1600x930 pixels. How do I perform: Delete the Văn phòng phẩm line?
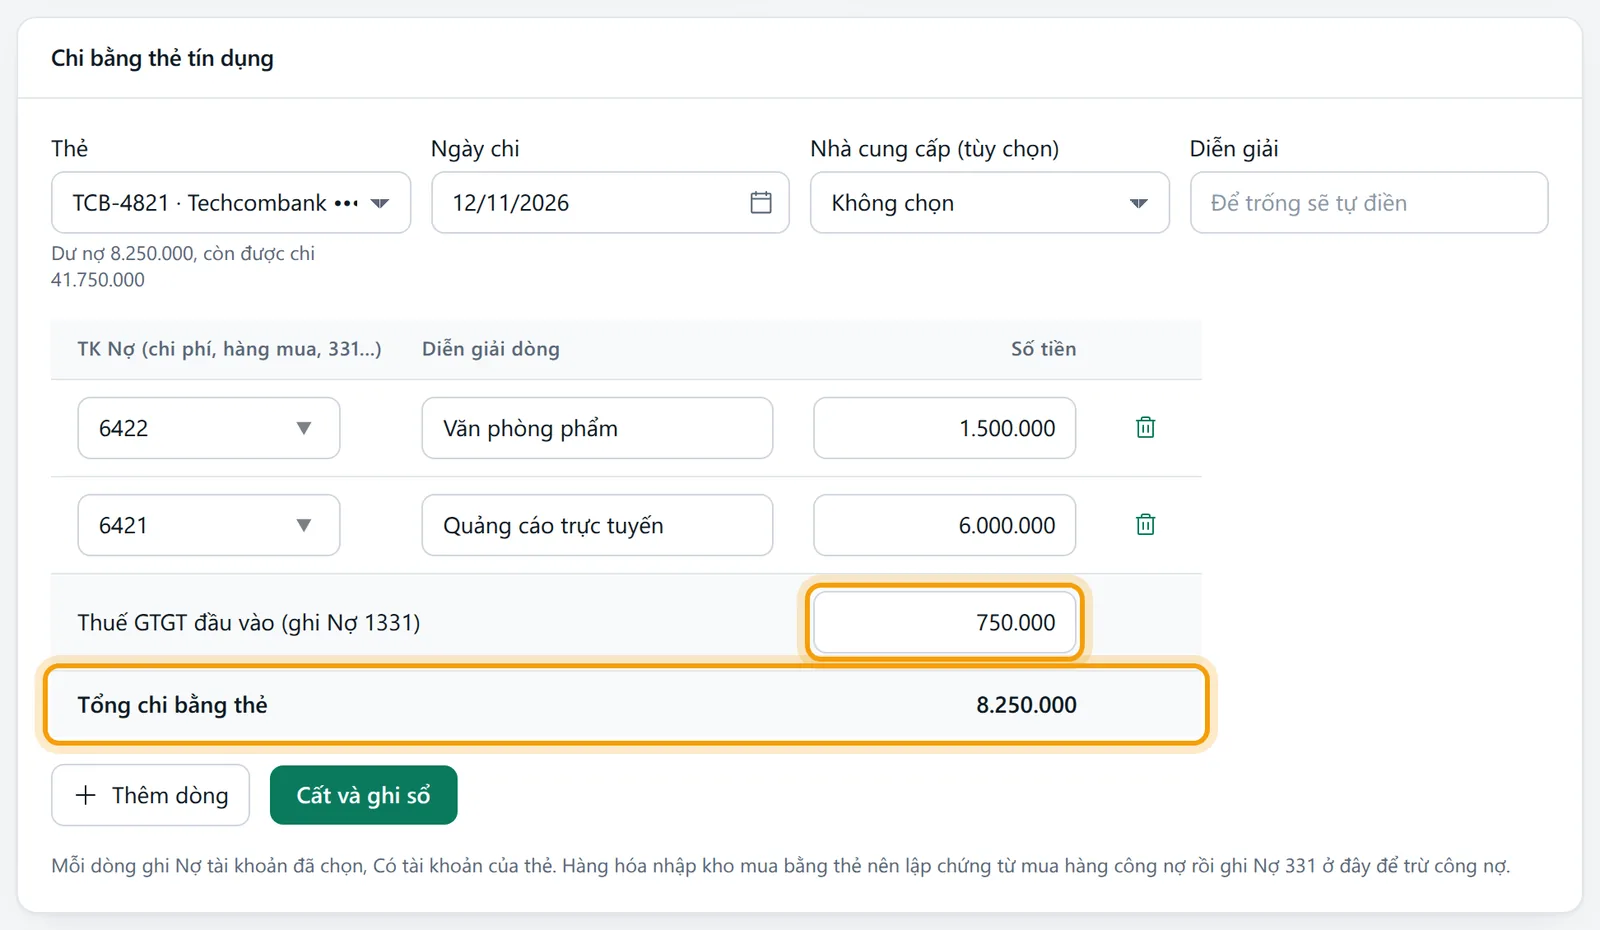pyautogui.click(x=1145, y=428)
